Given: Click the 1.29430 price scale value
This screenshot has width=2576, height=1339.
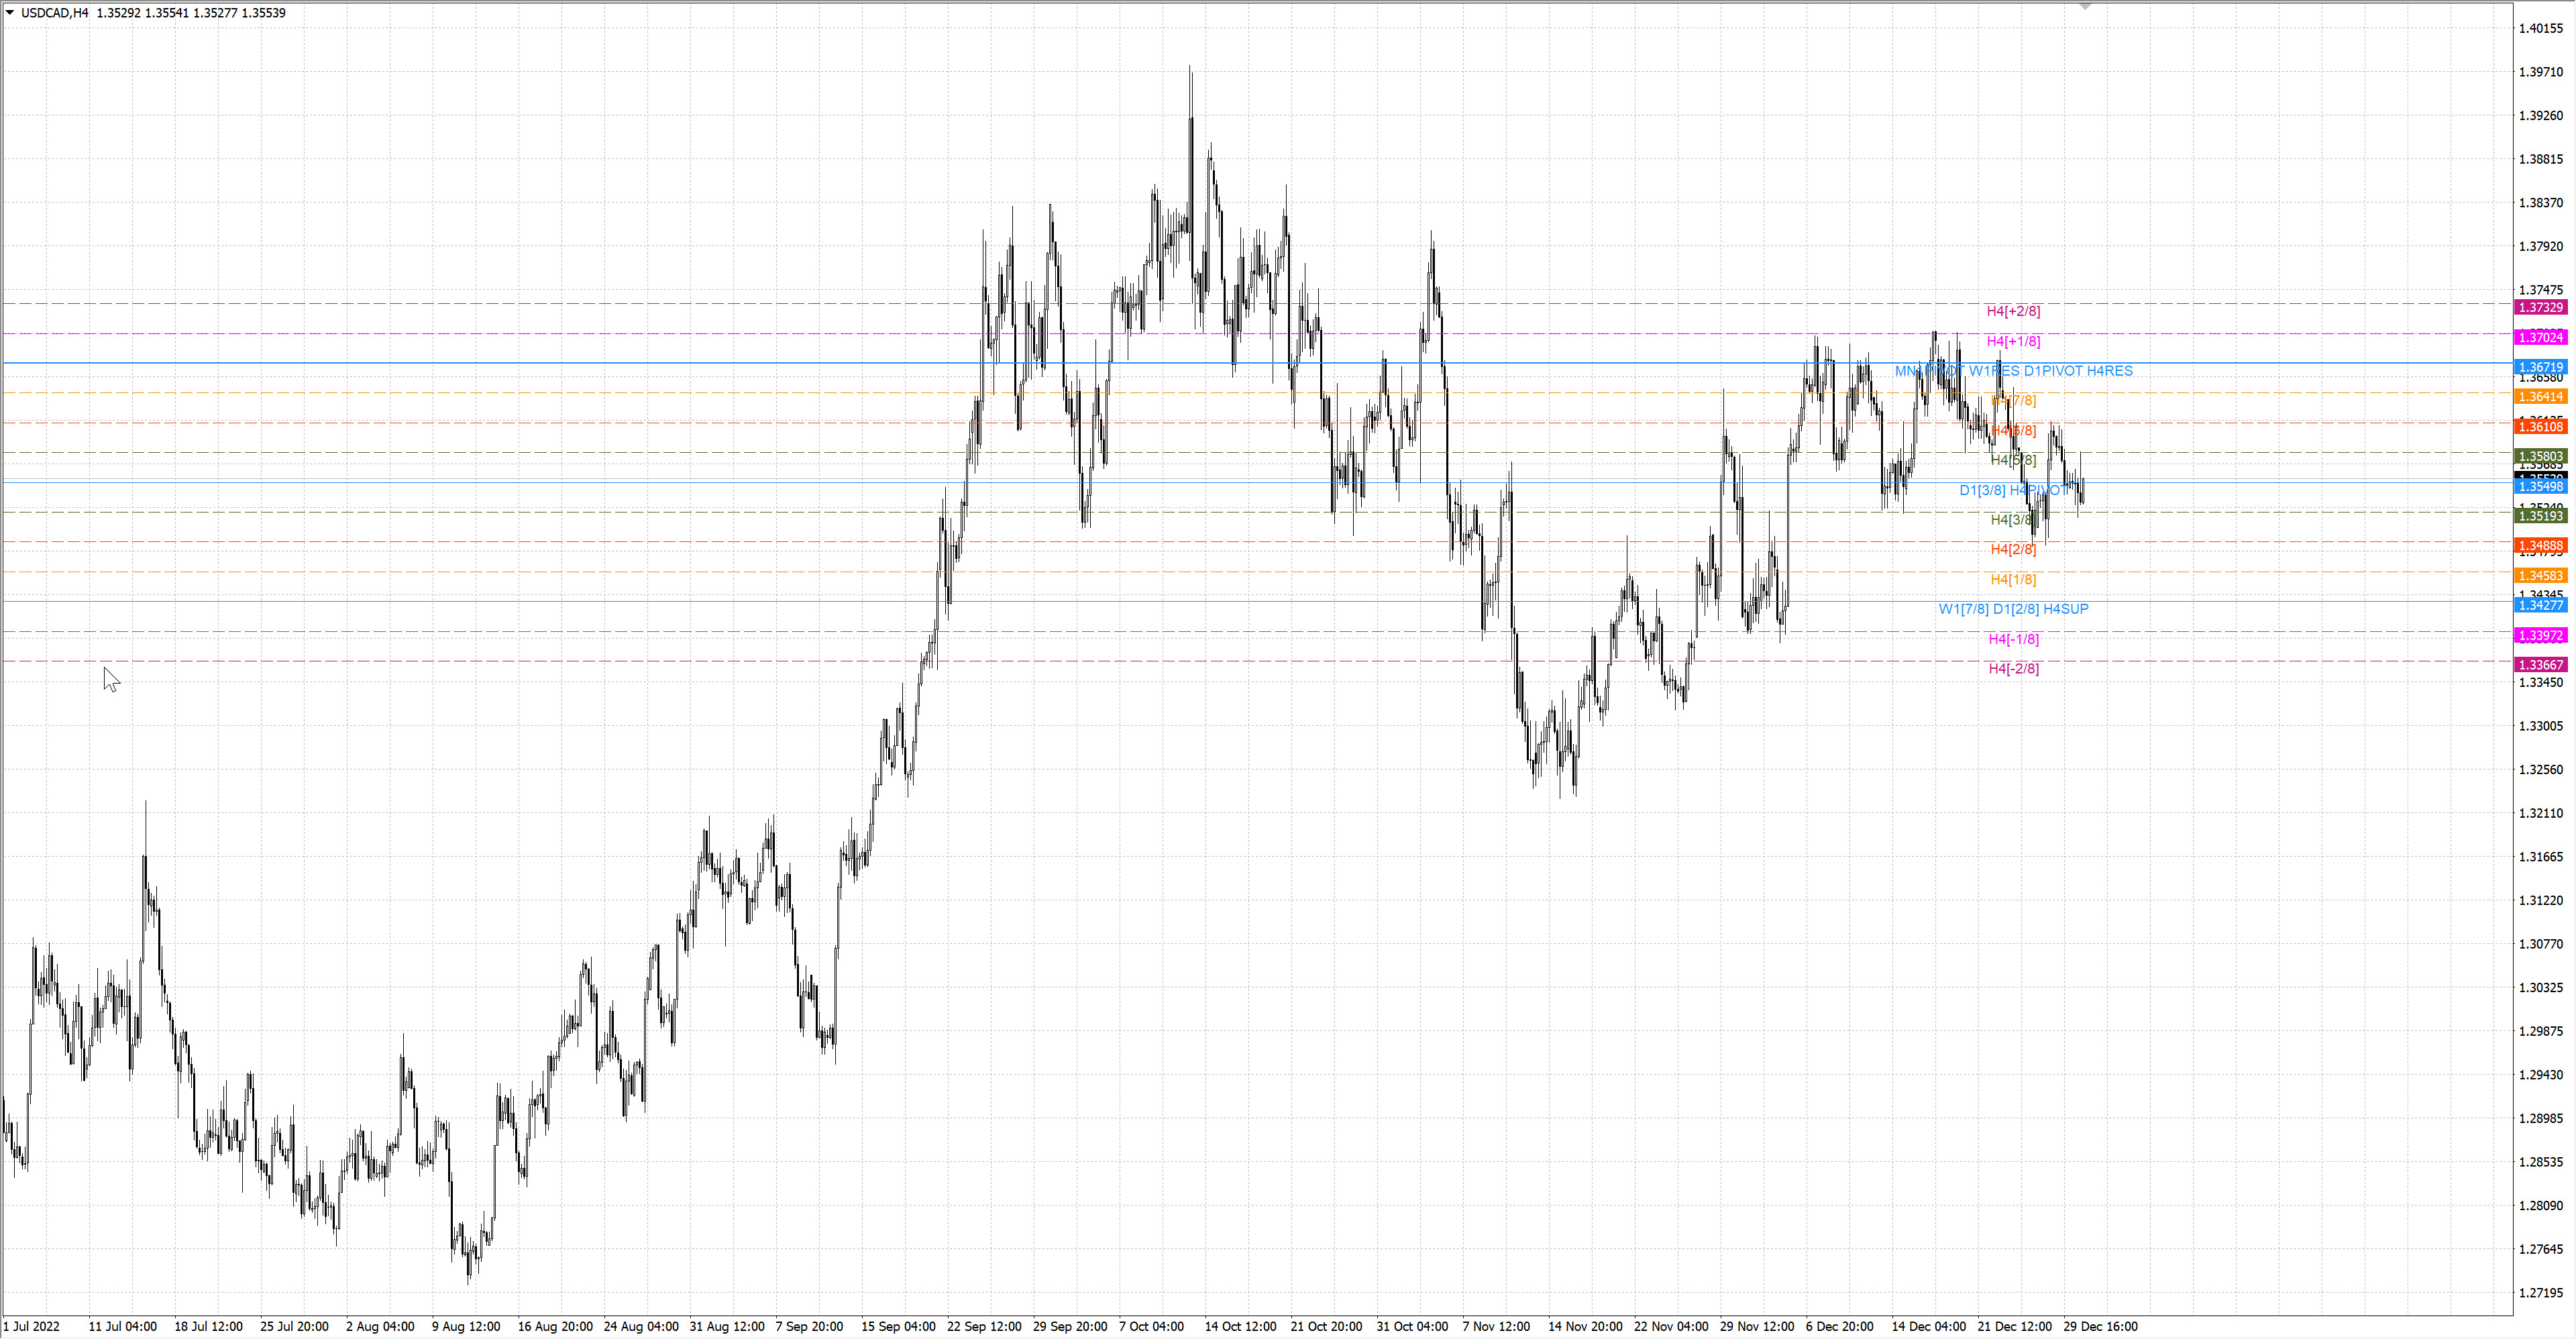Looking at the screenshot, I should click(x=2541, y=1075).
